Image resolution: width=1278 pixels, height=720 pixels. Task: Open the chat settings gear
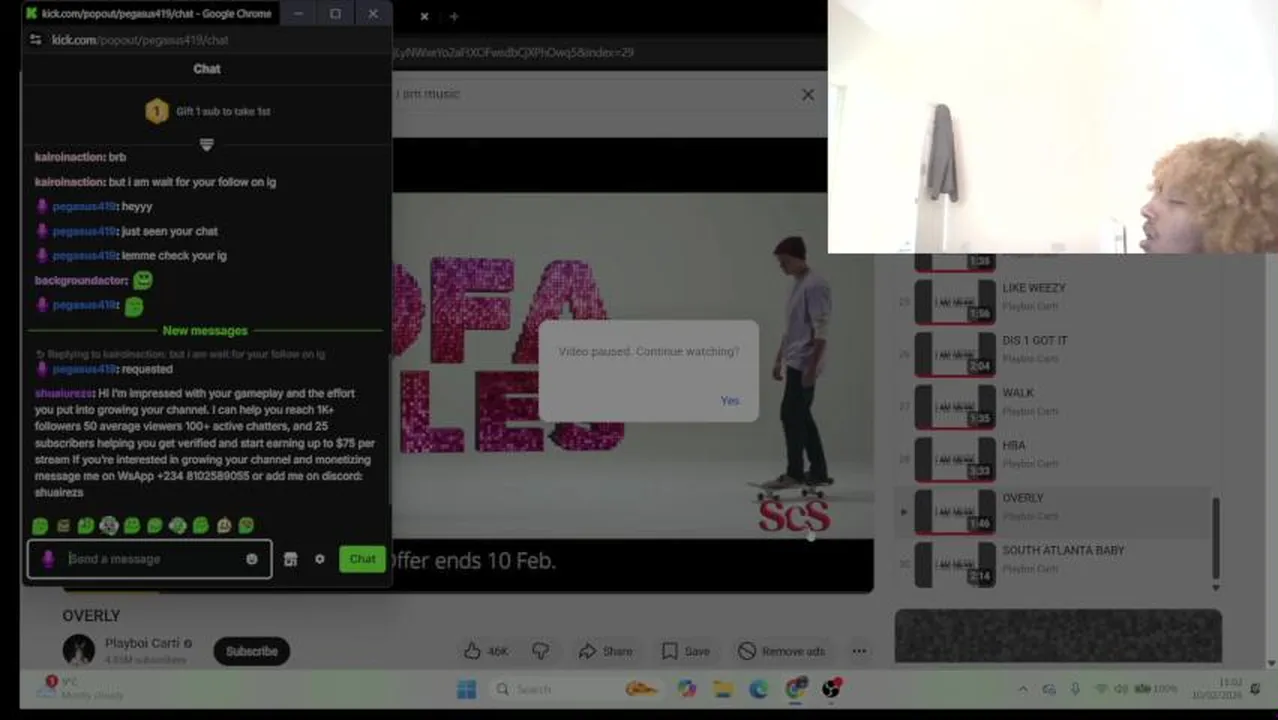click(x=320, y=559)
